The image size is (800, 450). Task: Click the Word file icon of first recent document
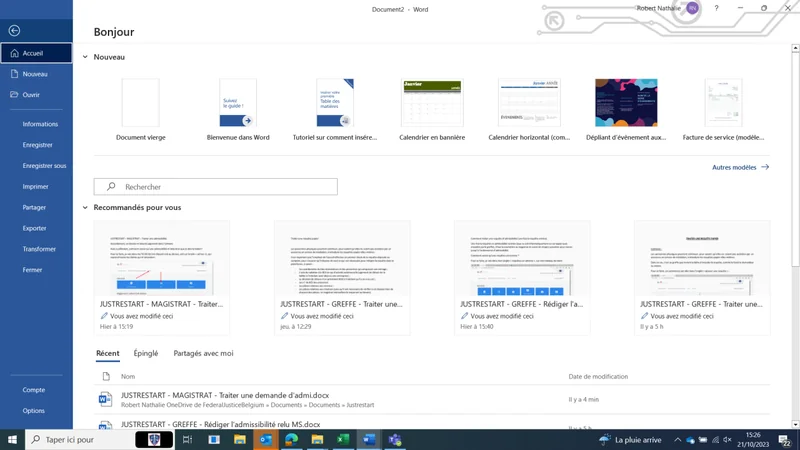105,399
